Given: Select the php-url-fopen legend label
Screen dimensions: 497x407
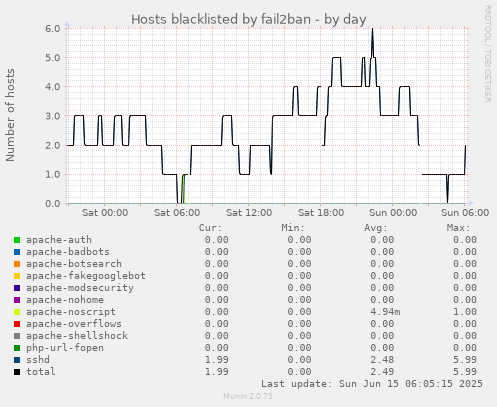Looking at the screenshot, I should click(65, 348).
